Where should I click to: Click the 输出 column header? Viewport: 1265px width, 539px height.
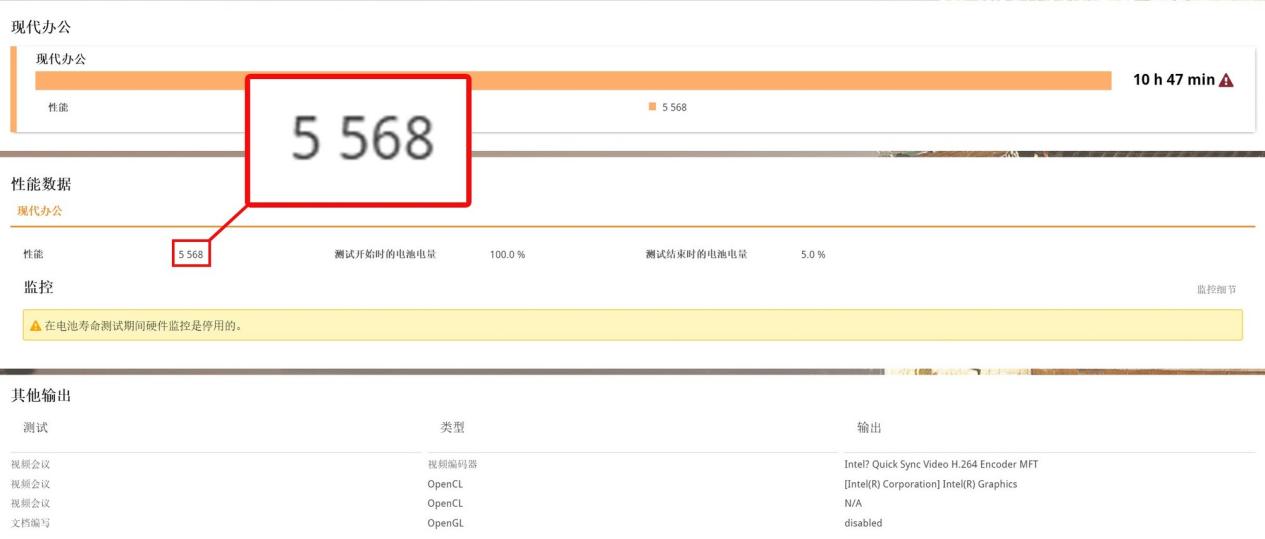pyautogui.click(x=869, y=428)
